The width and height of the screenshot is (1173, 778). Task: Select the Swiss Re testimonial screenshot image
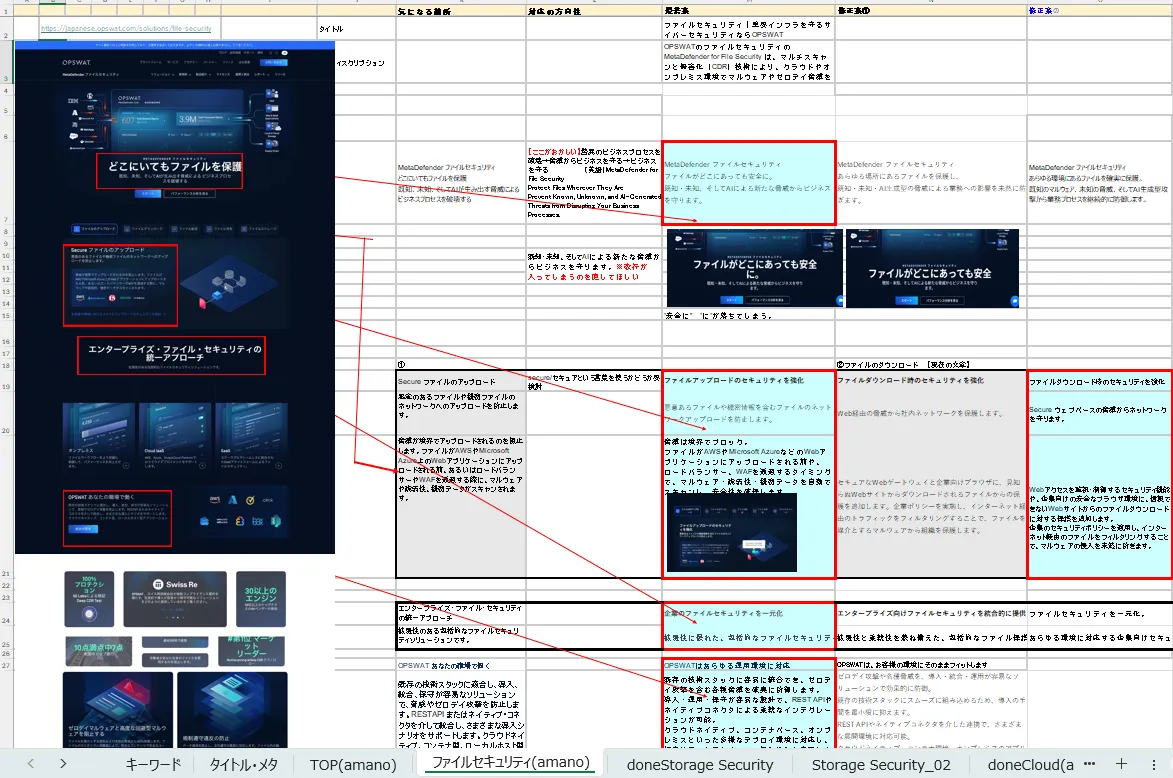pos(175,599)
